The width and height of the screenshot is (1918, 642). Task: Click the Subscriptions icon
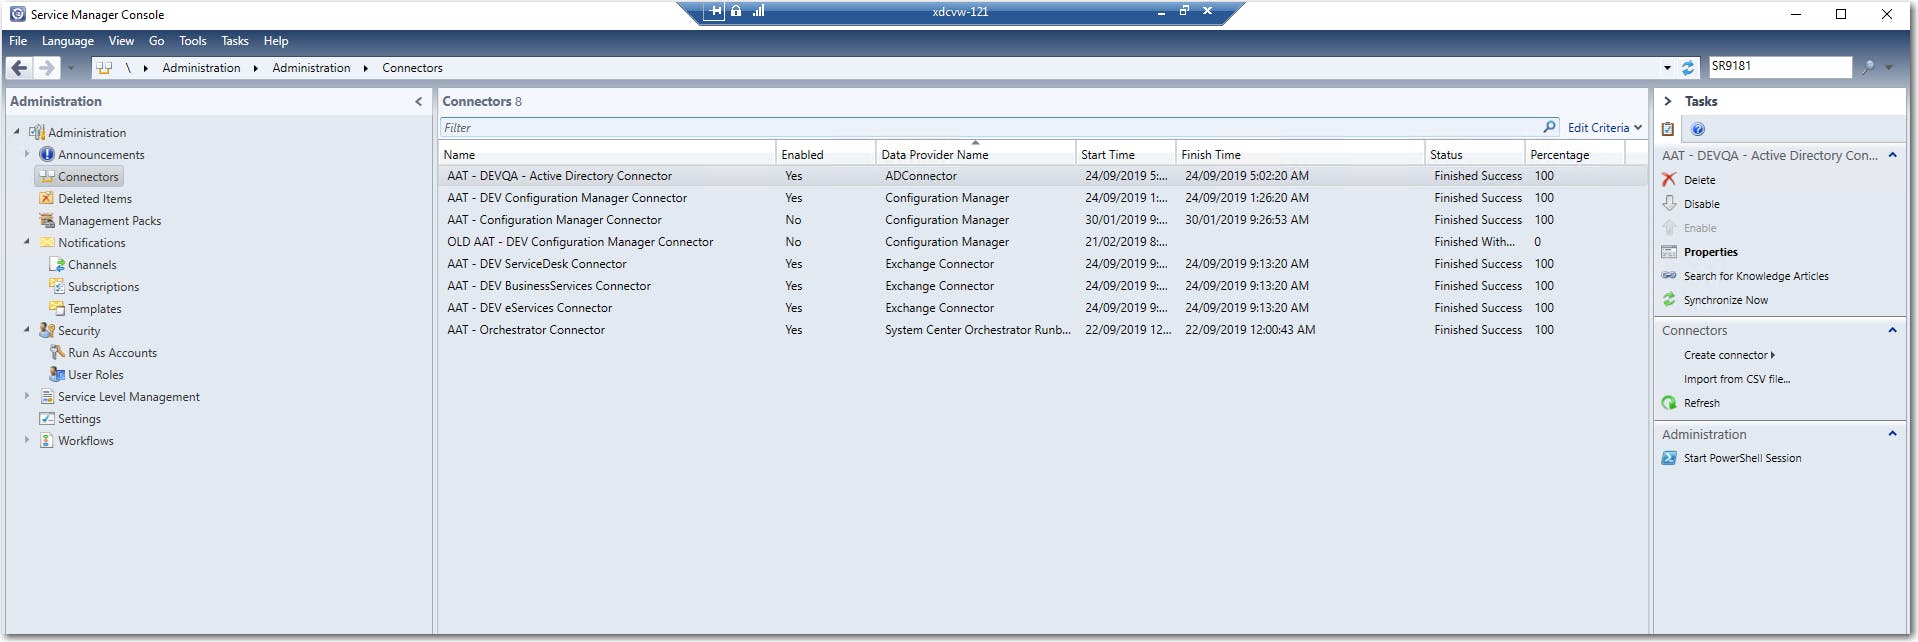[x=57, y=286]
